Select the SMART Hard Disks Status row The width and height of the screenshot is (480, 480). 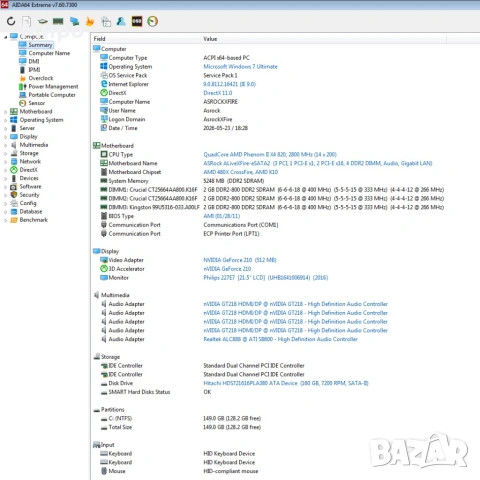[x=155, y=392]
